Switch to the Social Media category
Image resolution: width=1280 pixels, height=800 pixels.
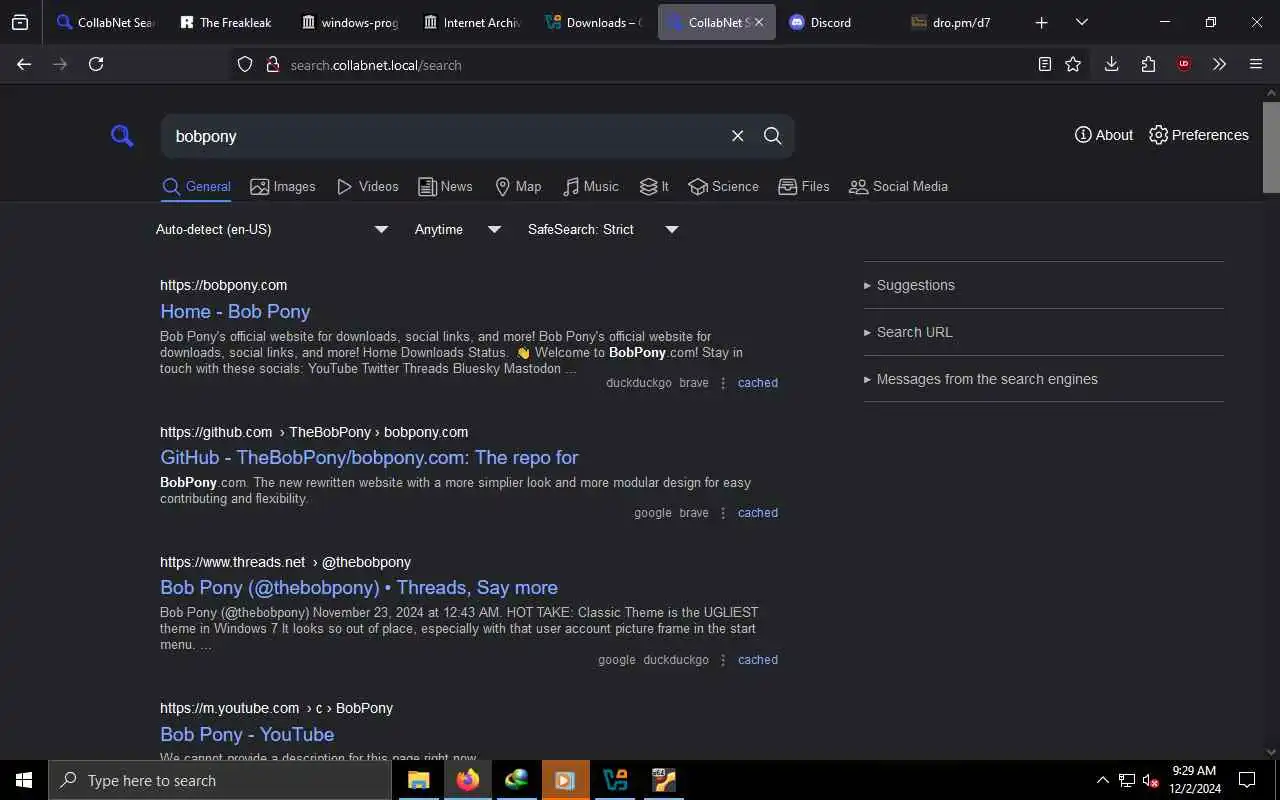click(x=898, y=187)
